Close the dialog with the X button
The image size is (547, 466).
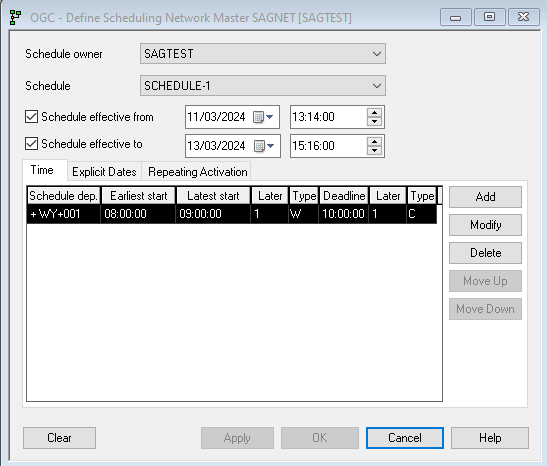click(x=524, y=17)
